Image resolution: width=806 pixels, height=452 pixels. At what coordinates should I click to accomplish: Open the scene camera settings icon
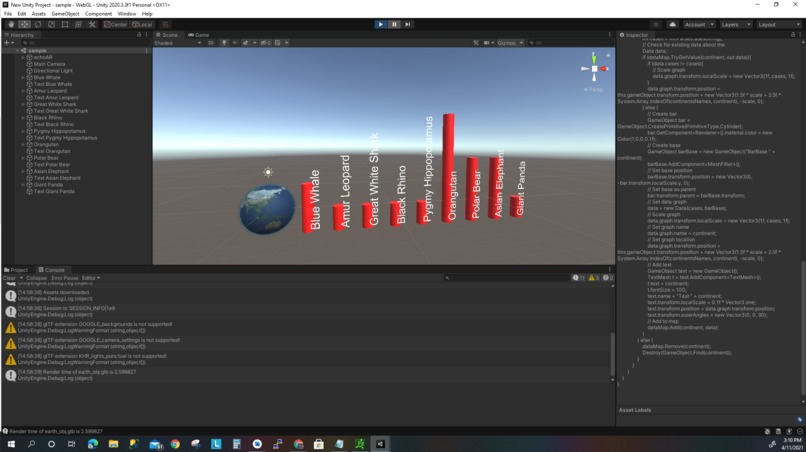(486, 43)
